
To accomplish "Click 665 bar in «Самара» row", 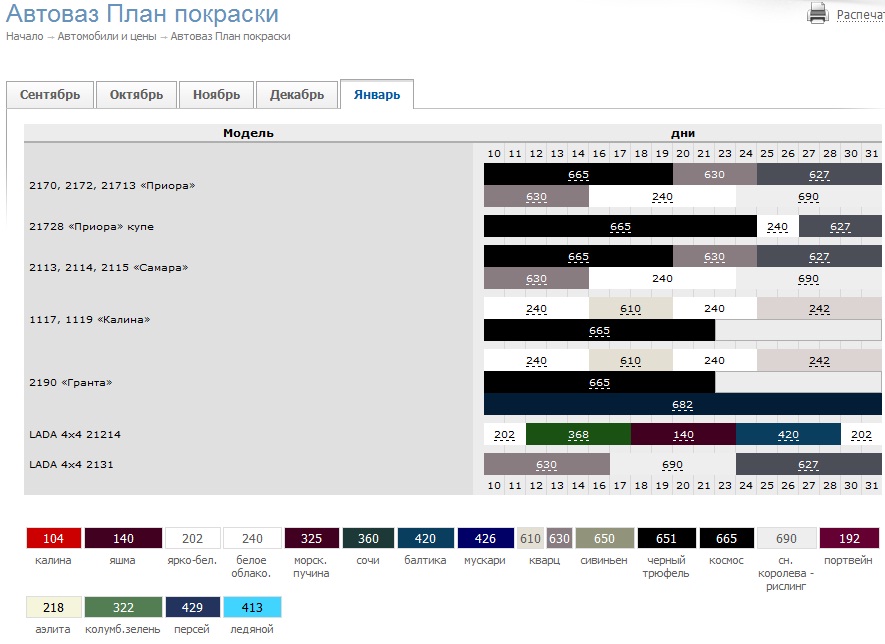I will coord(578,256).
